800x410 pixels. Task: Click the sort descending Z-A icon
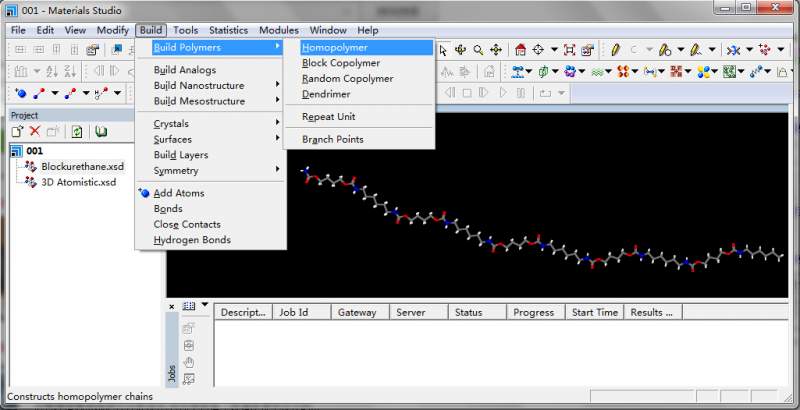coord(69,72)
